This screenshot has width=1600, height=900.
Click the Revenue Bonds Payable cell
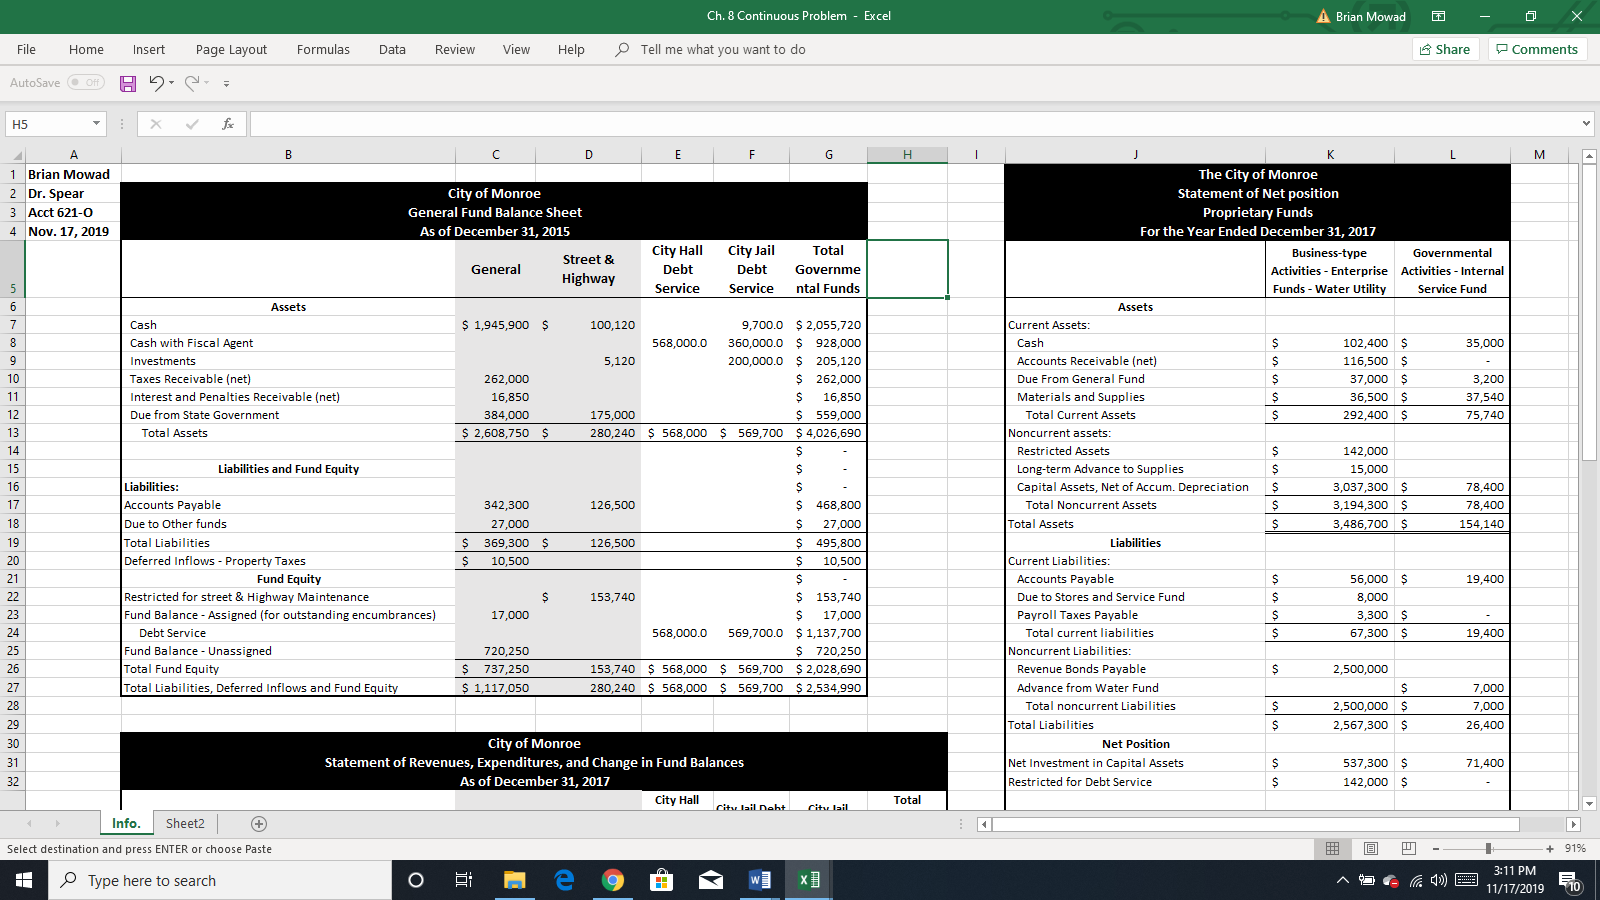click(x=1135, y=669)
